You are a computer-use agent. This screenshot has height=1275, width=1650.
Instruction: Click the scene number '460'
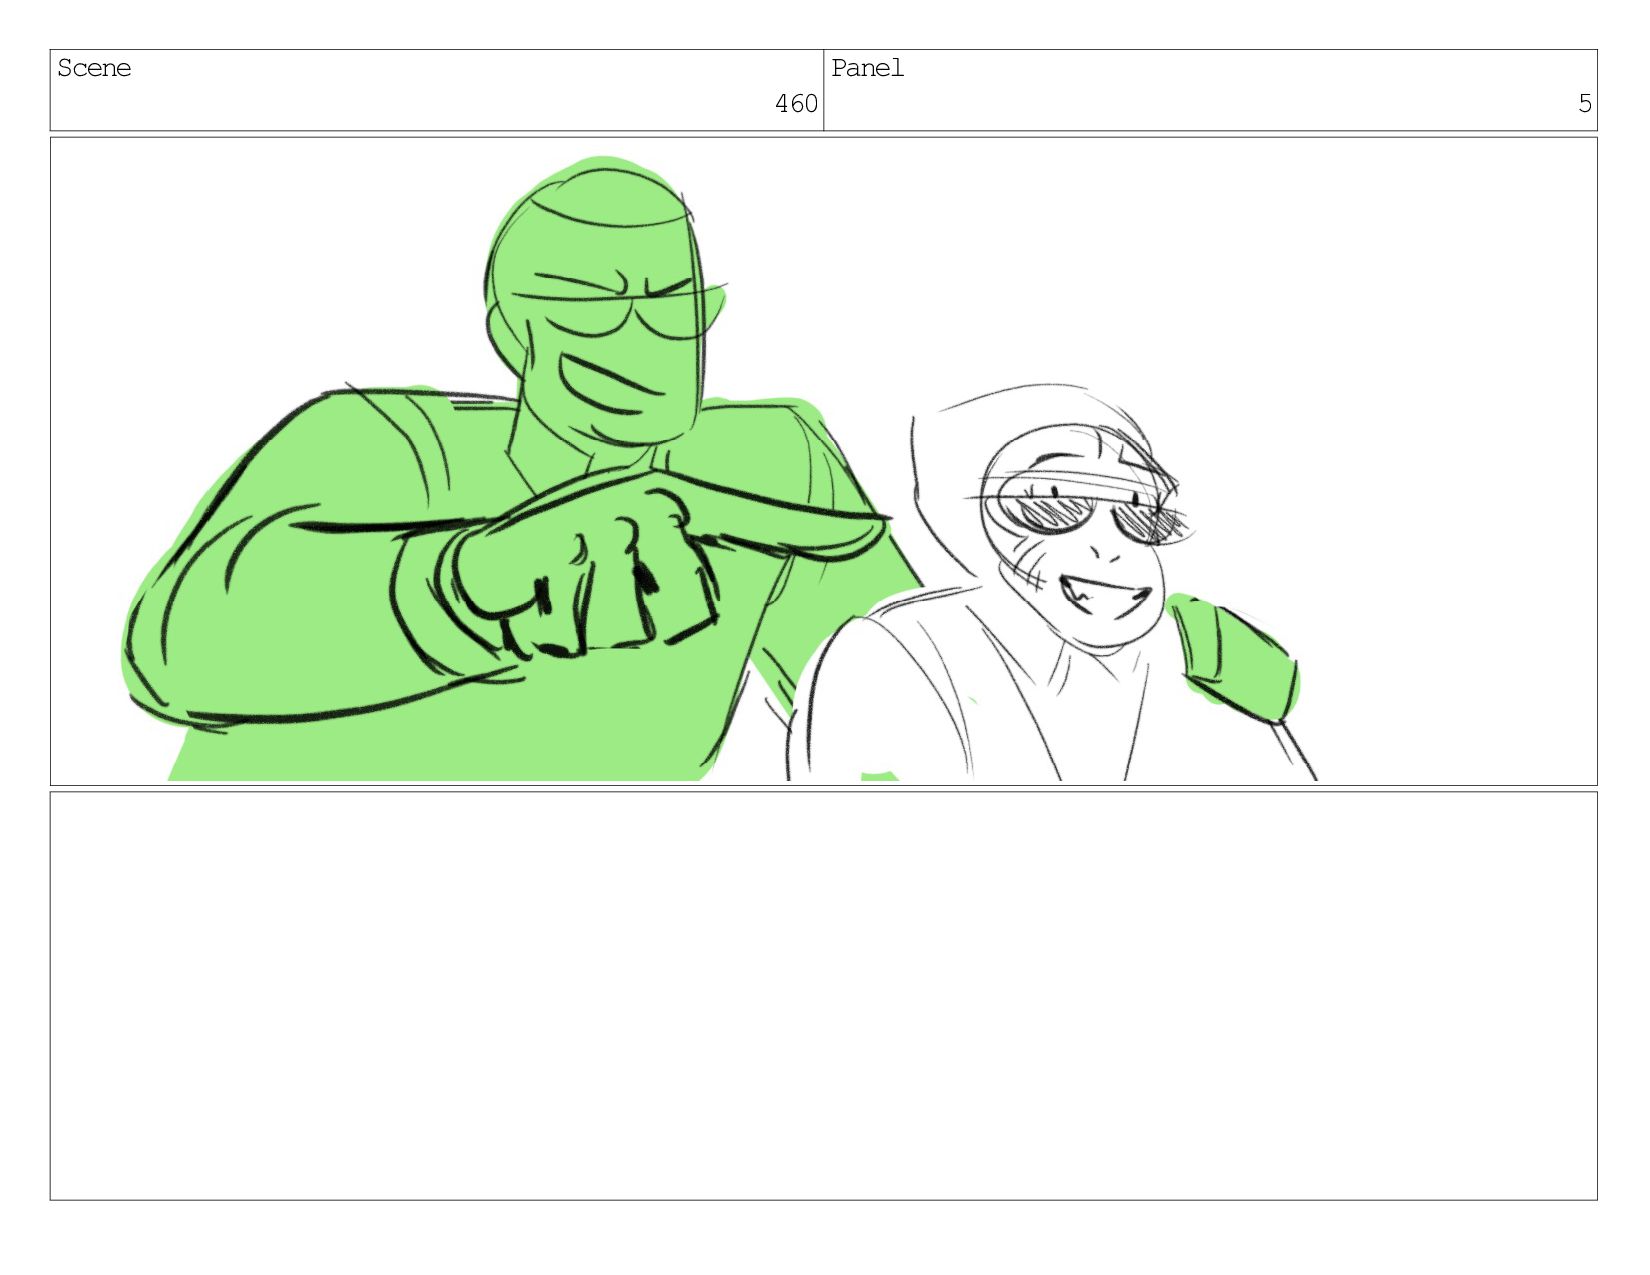click(796, 104)
